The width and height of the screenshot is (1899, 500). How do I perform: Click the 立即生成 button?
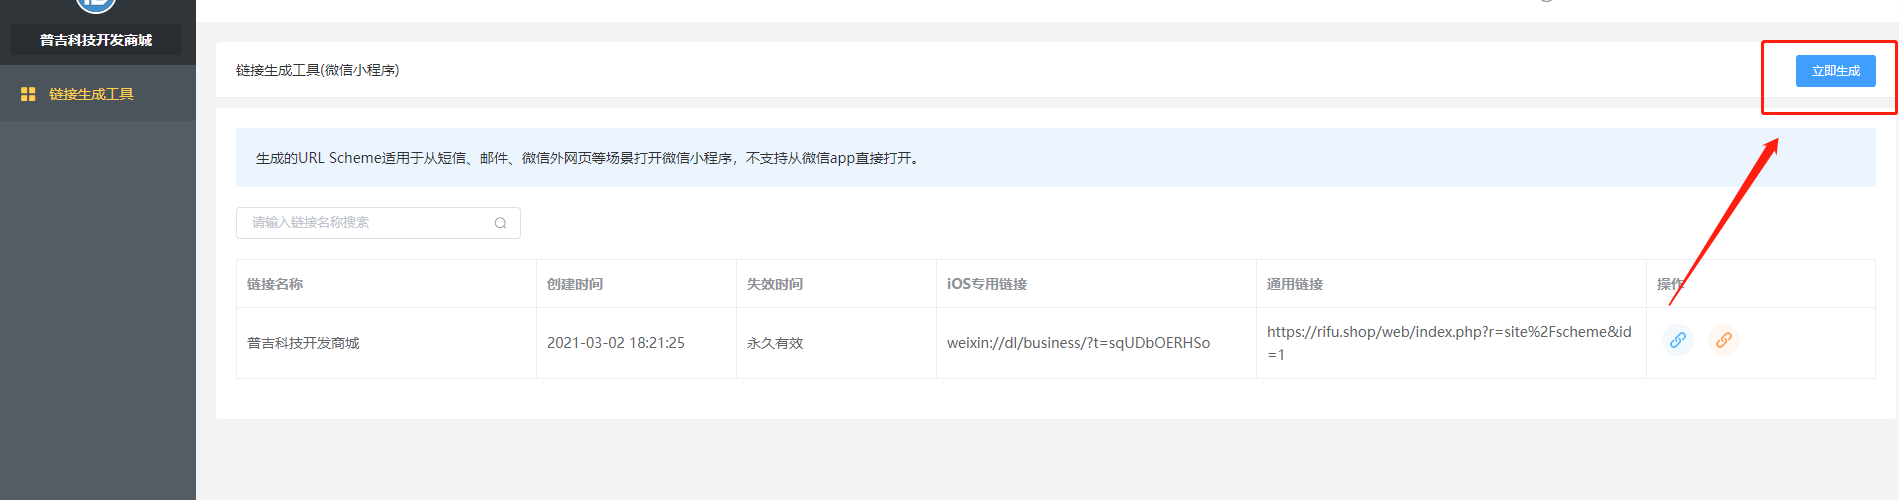click(1835, 71)
